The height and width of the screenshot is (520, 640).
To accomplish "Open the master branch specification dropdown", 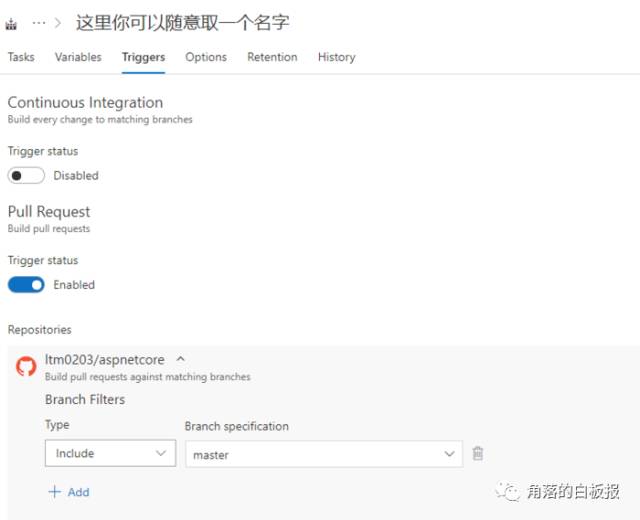I will pyautogui.click(x=324, y=454).
